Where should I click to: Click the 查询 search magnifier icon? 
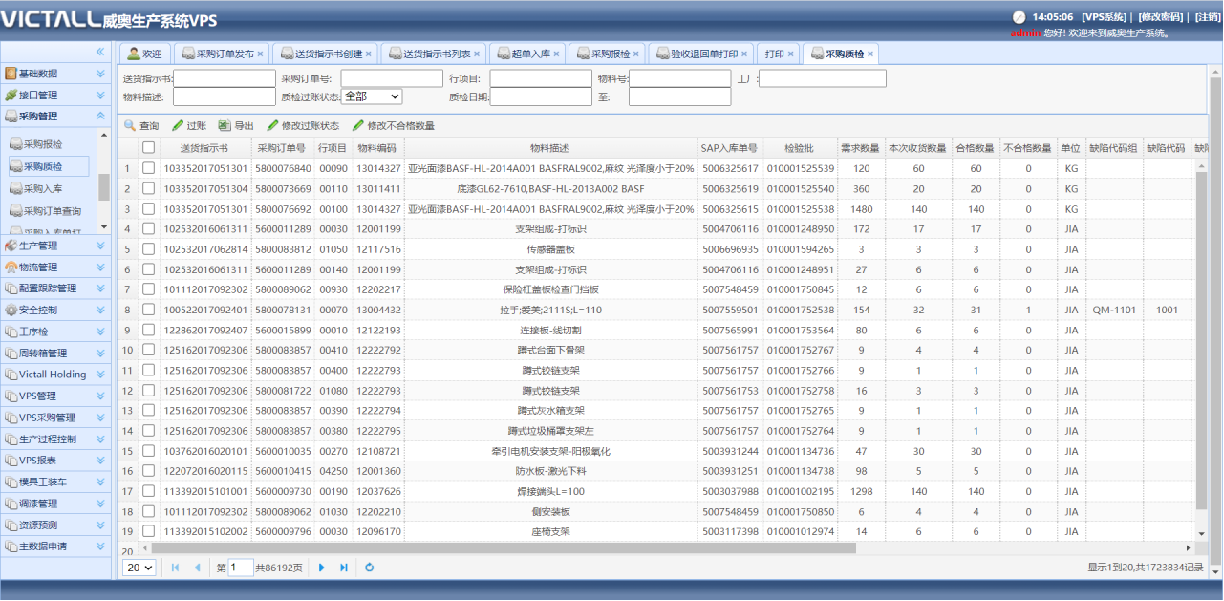click(x=130, y=126)
